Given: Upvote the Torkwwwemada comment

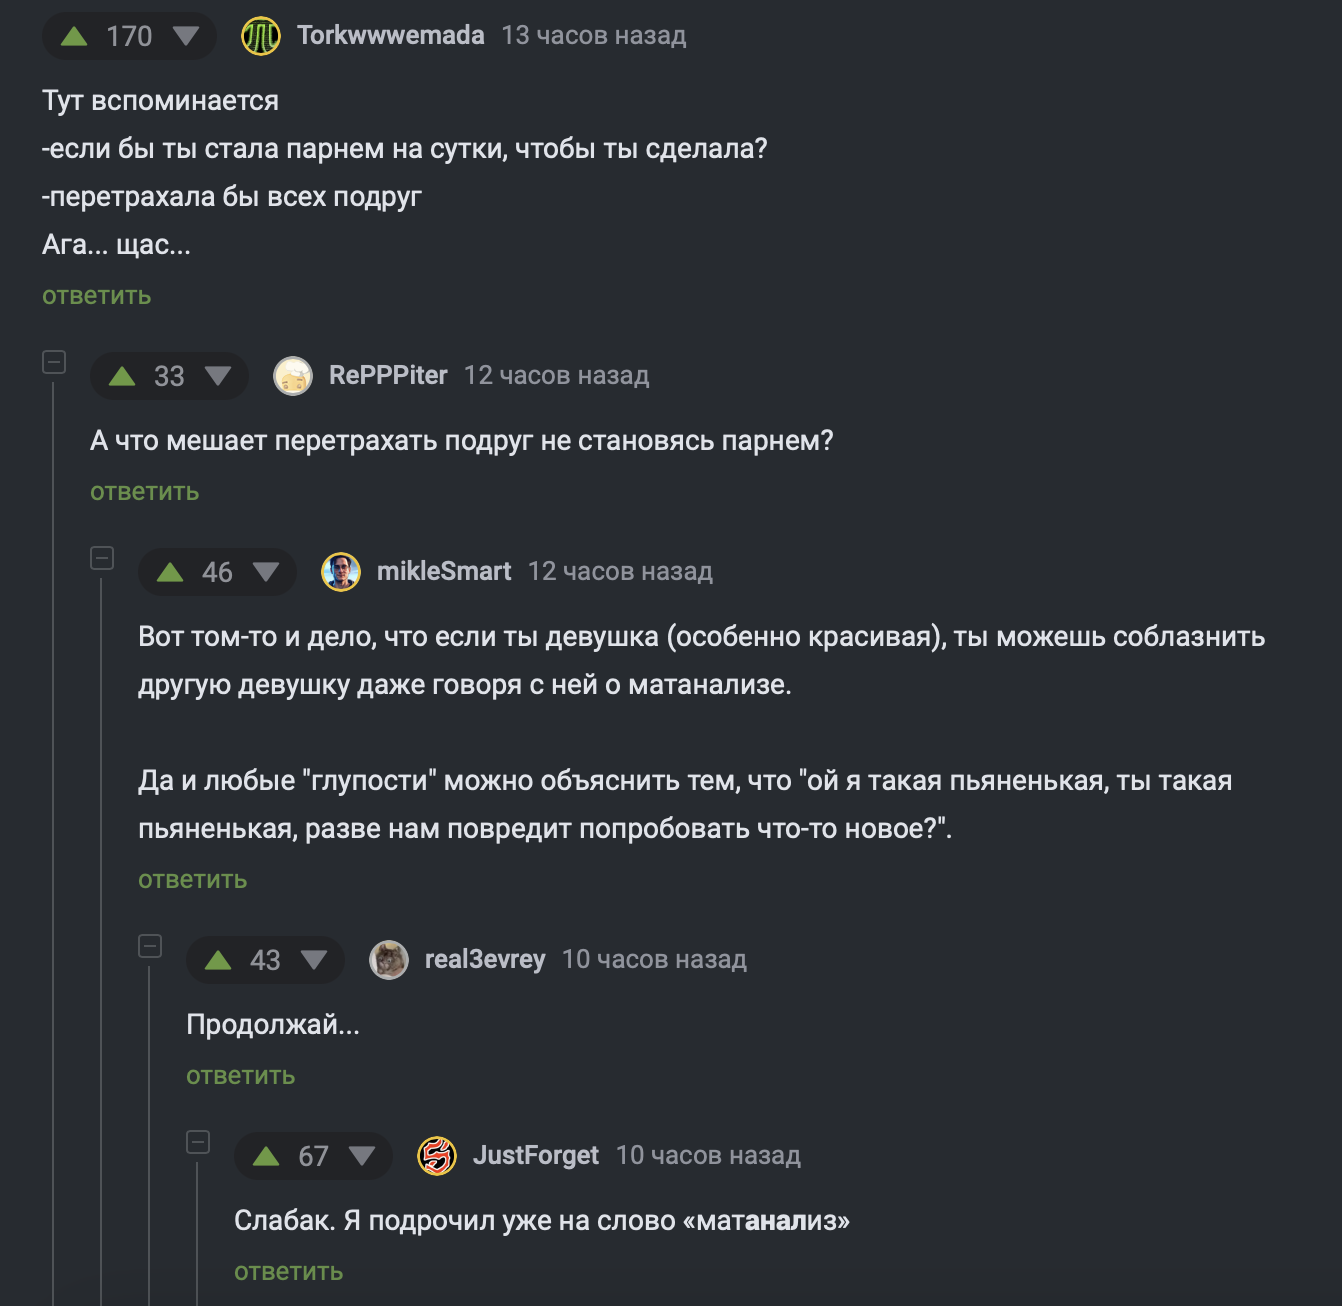Looking at the screenshot, I should pyautogui.click(x=74, y=37).
